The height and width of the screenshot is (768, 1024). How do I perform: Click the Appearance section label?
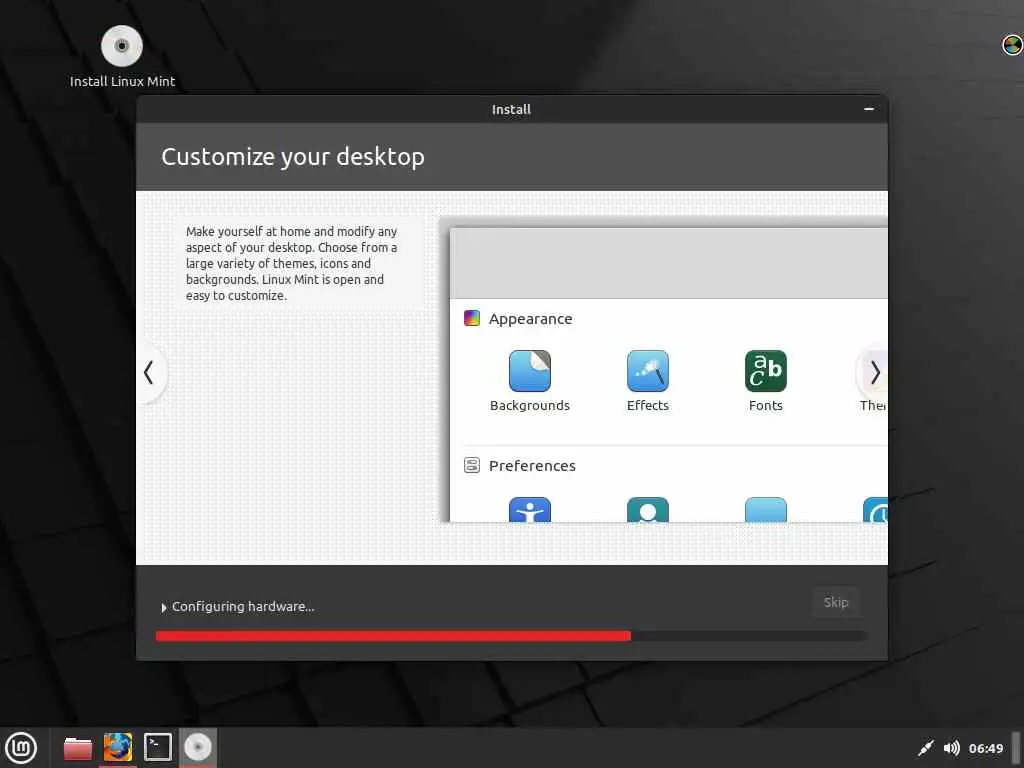tap(530, 319)
